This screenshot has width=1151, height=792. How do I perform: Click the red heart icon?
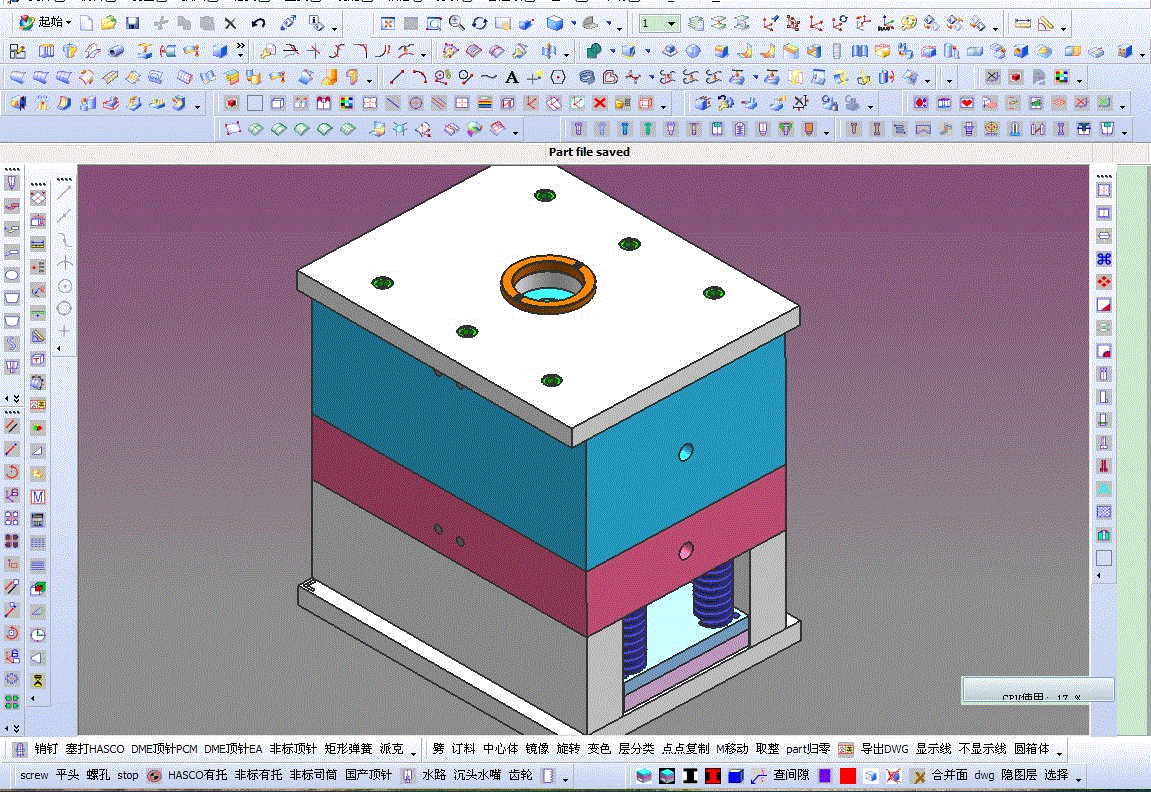967,103
